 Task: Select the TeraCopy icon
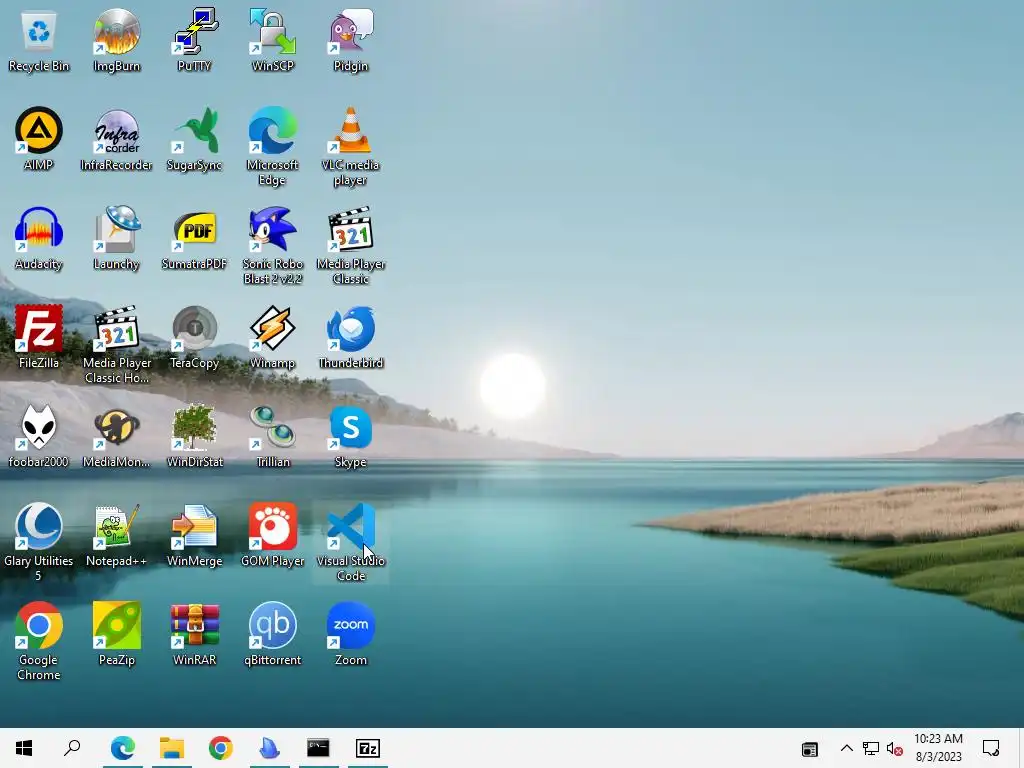[x=195, y=337]
